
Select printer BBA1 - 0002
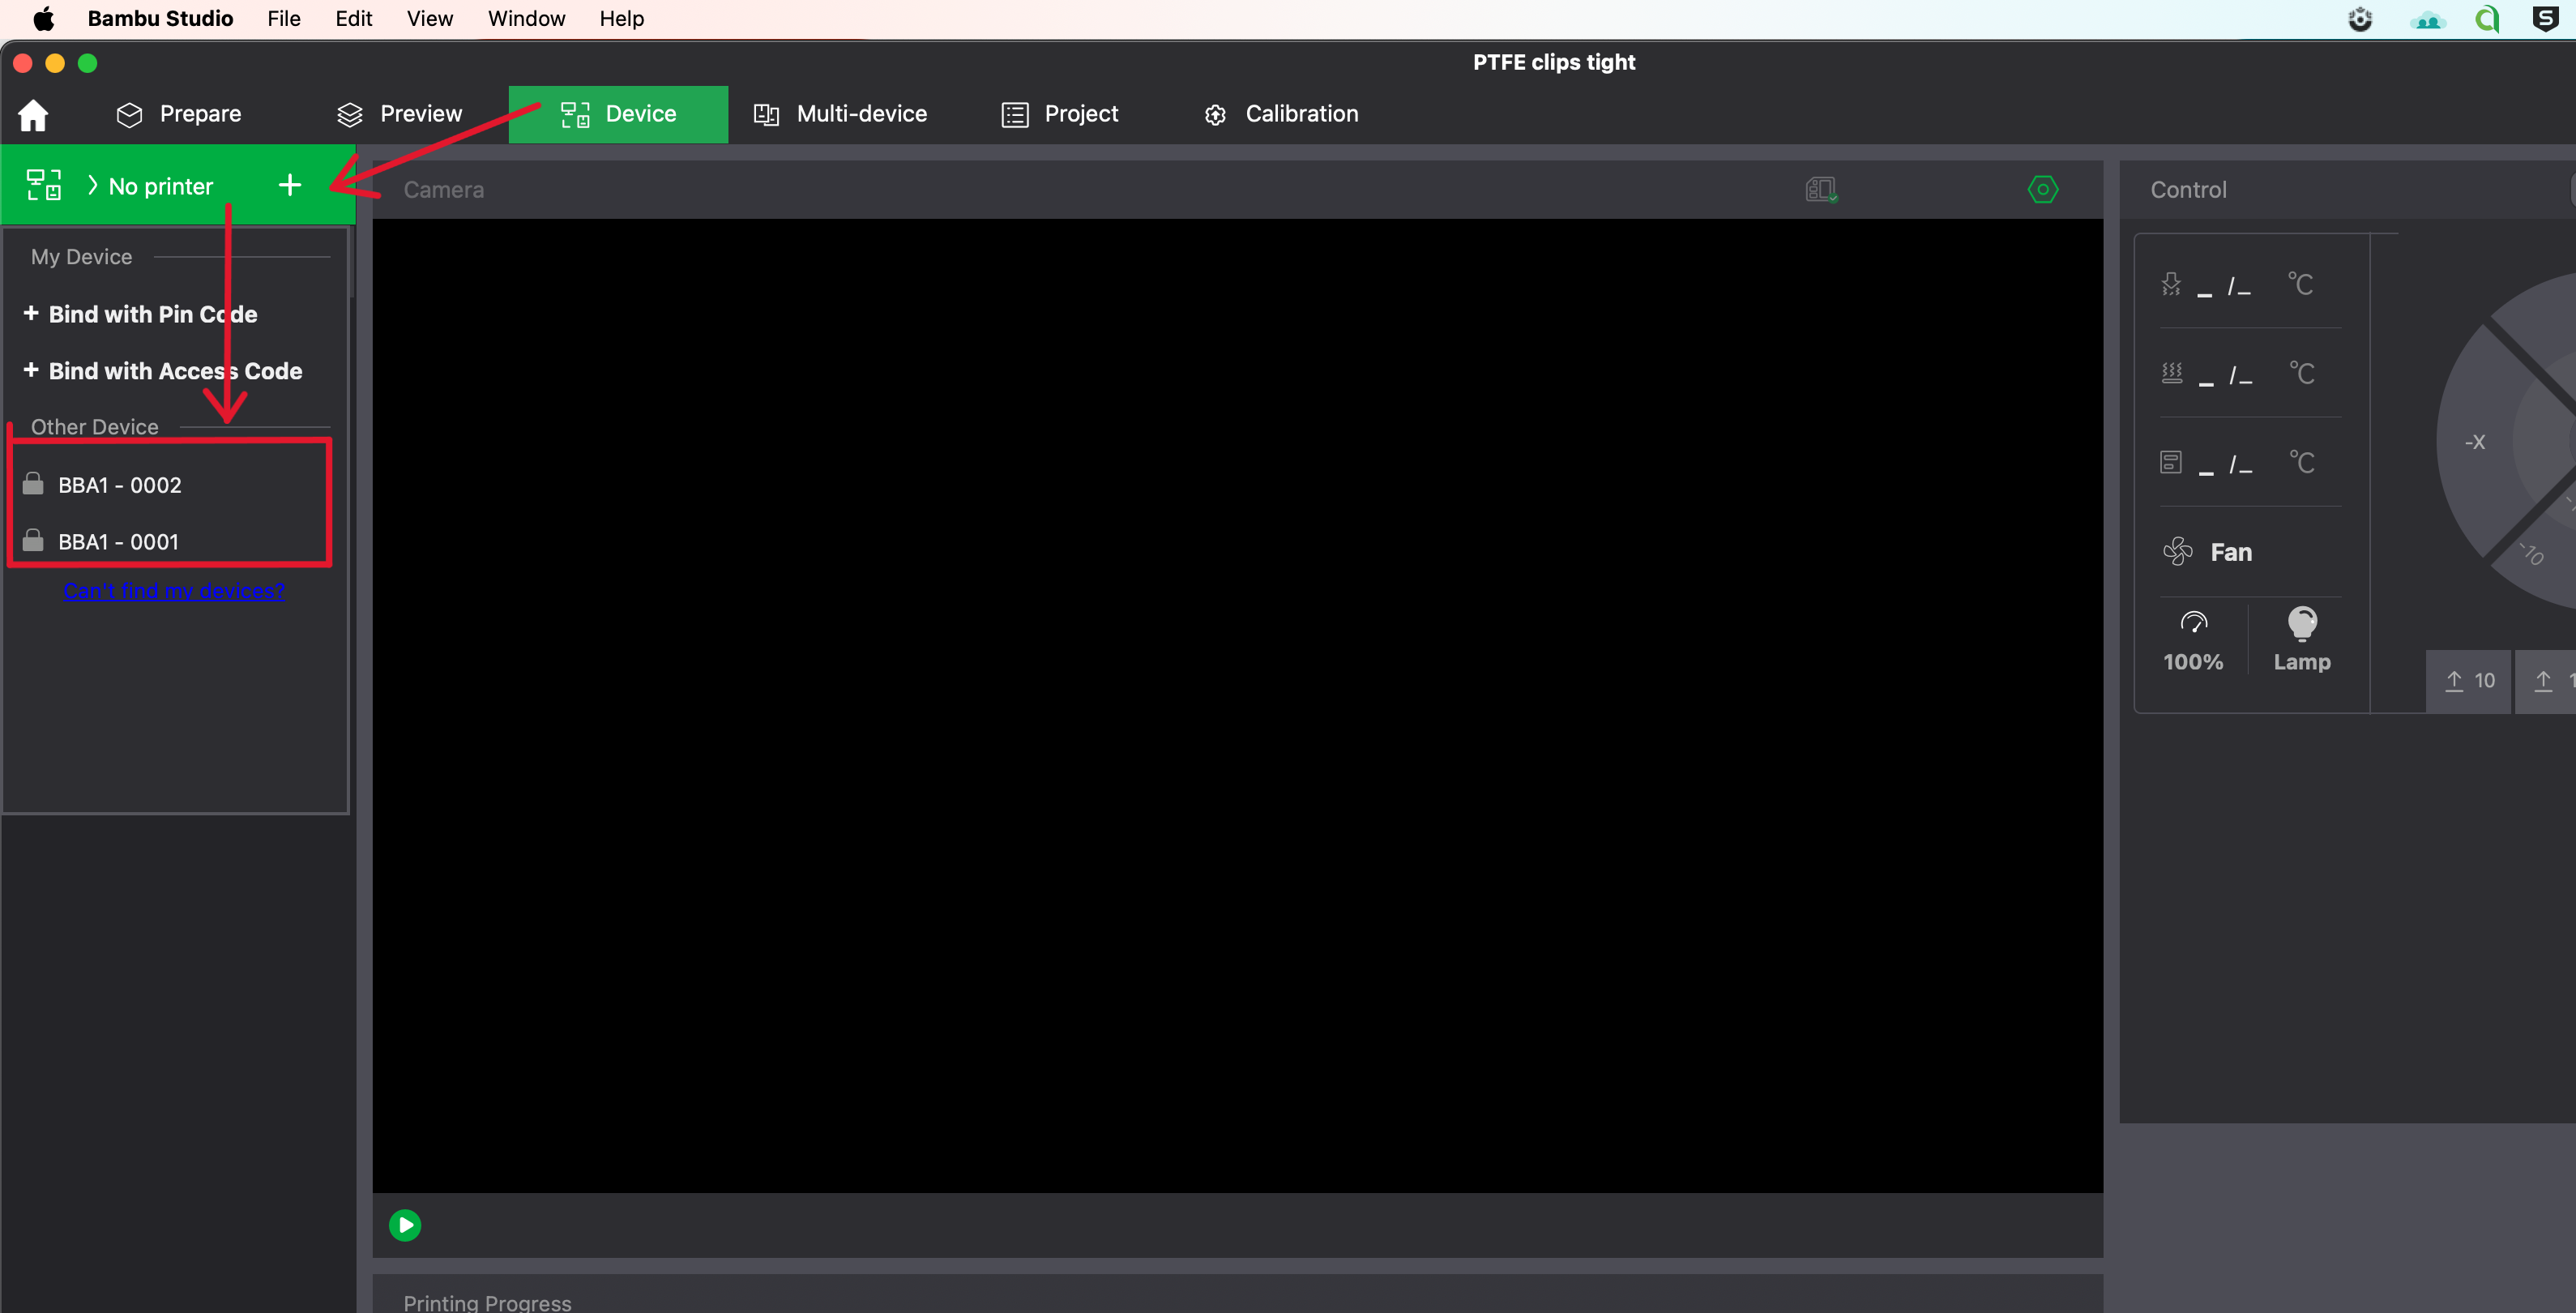click(118, 484)
